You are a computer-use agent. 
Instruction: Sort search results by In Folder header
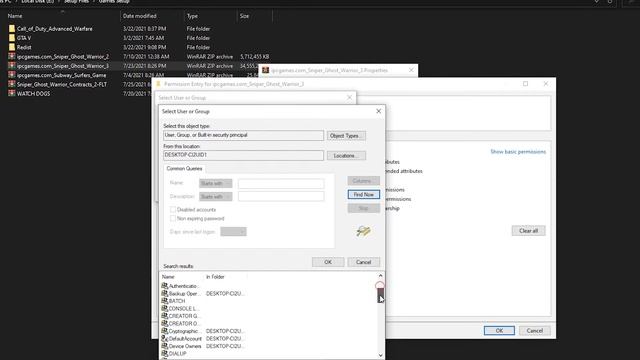coord(215,277)
